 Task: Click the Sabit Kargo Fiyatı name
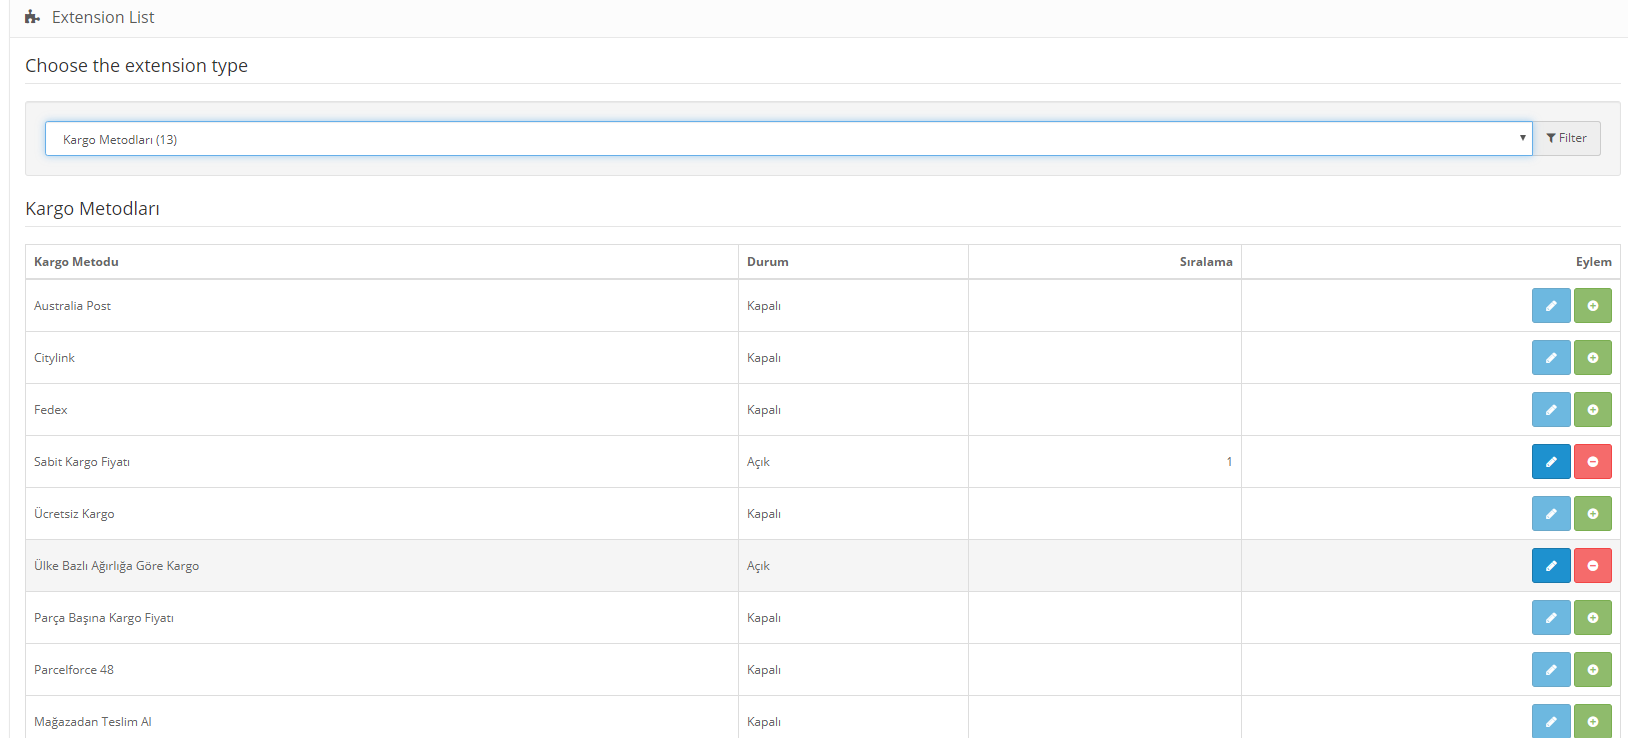(x=82, y=462)
